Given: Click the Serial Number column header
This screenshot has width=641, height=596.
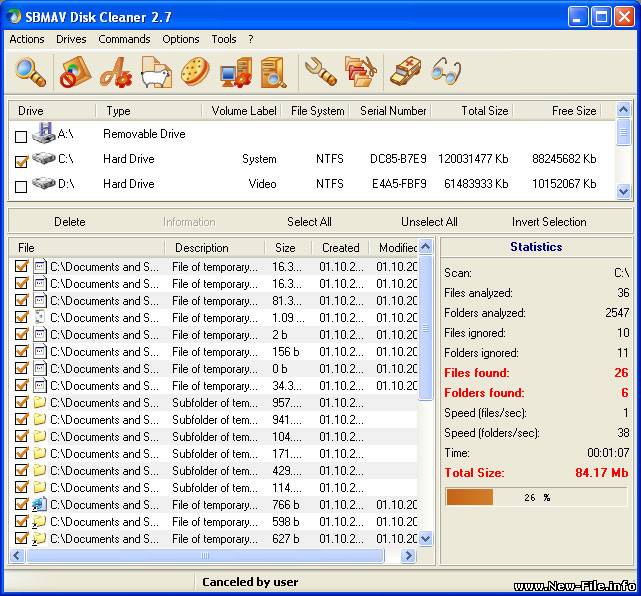Looking at the screenshot, I should (393, 111).
